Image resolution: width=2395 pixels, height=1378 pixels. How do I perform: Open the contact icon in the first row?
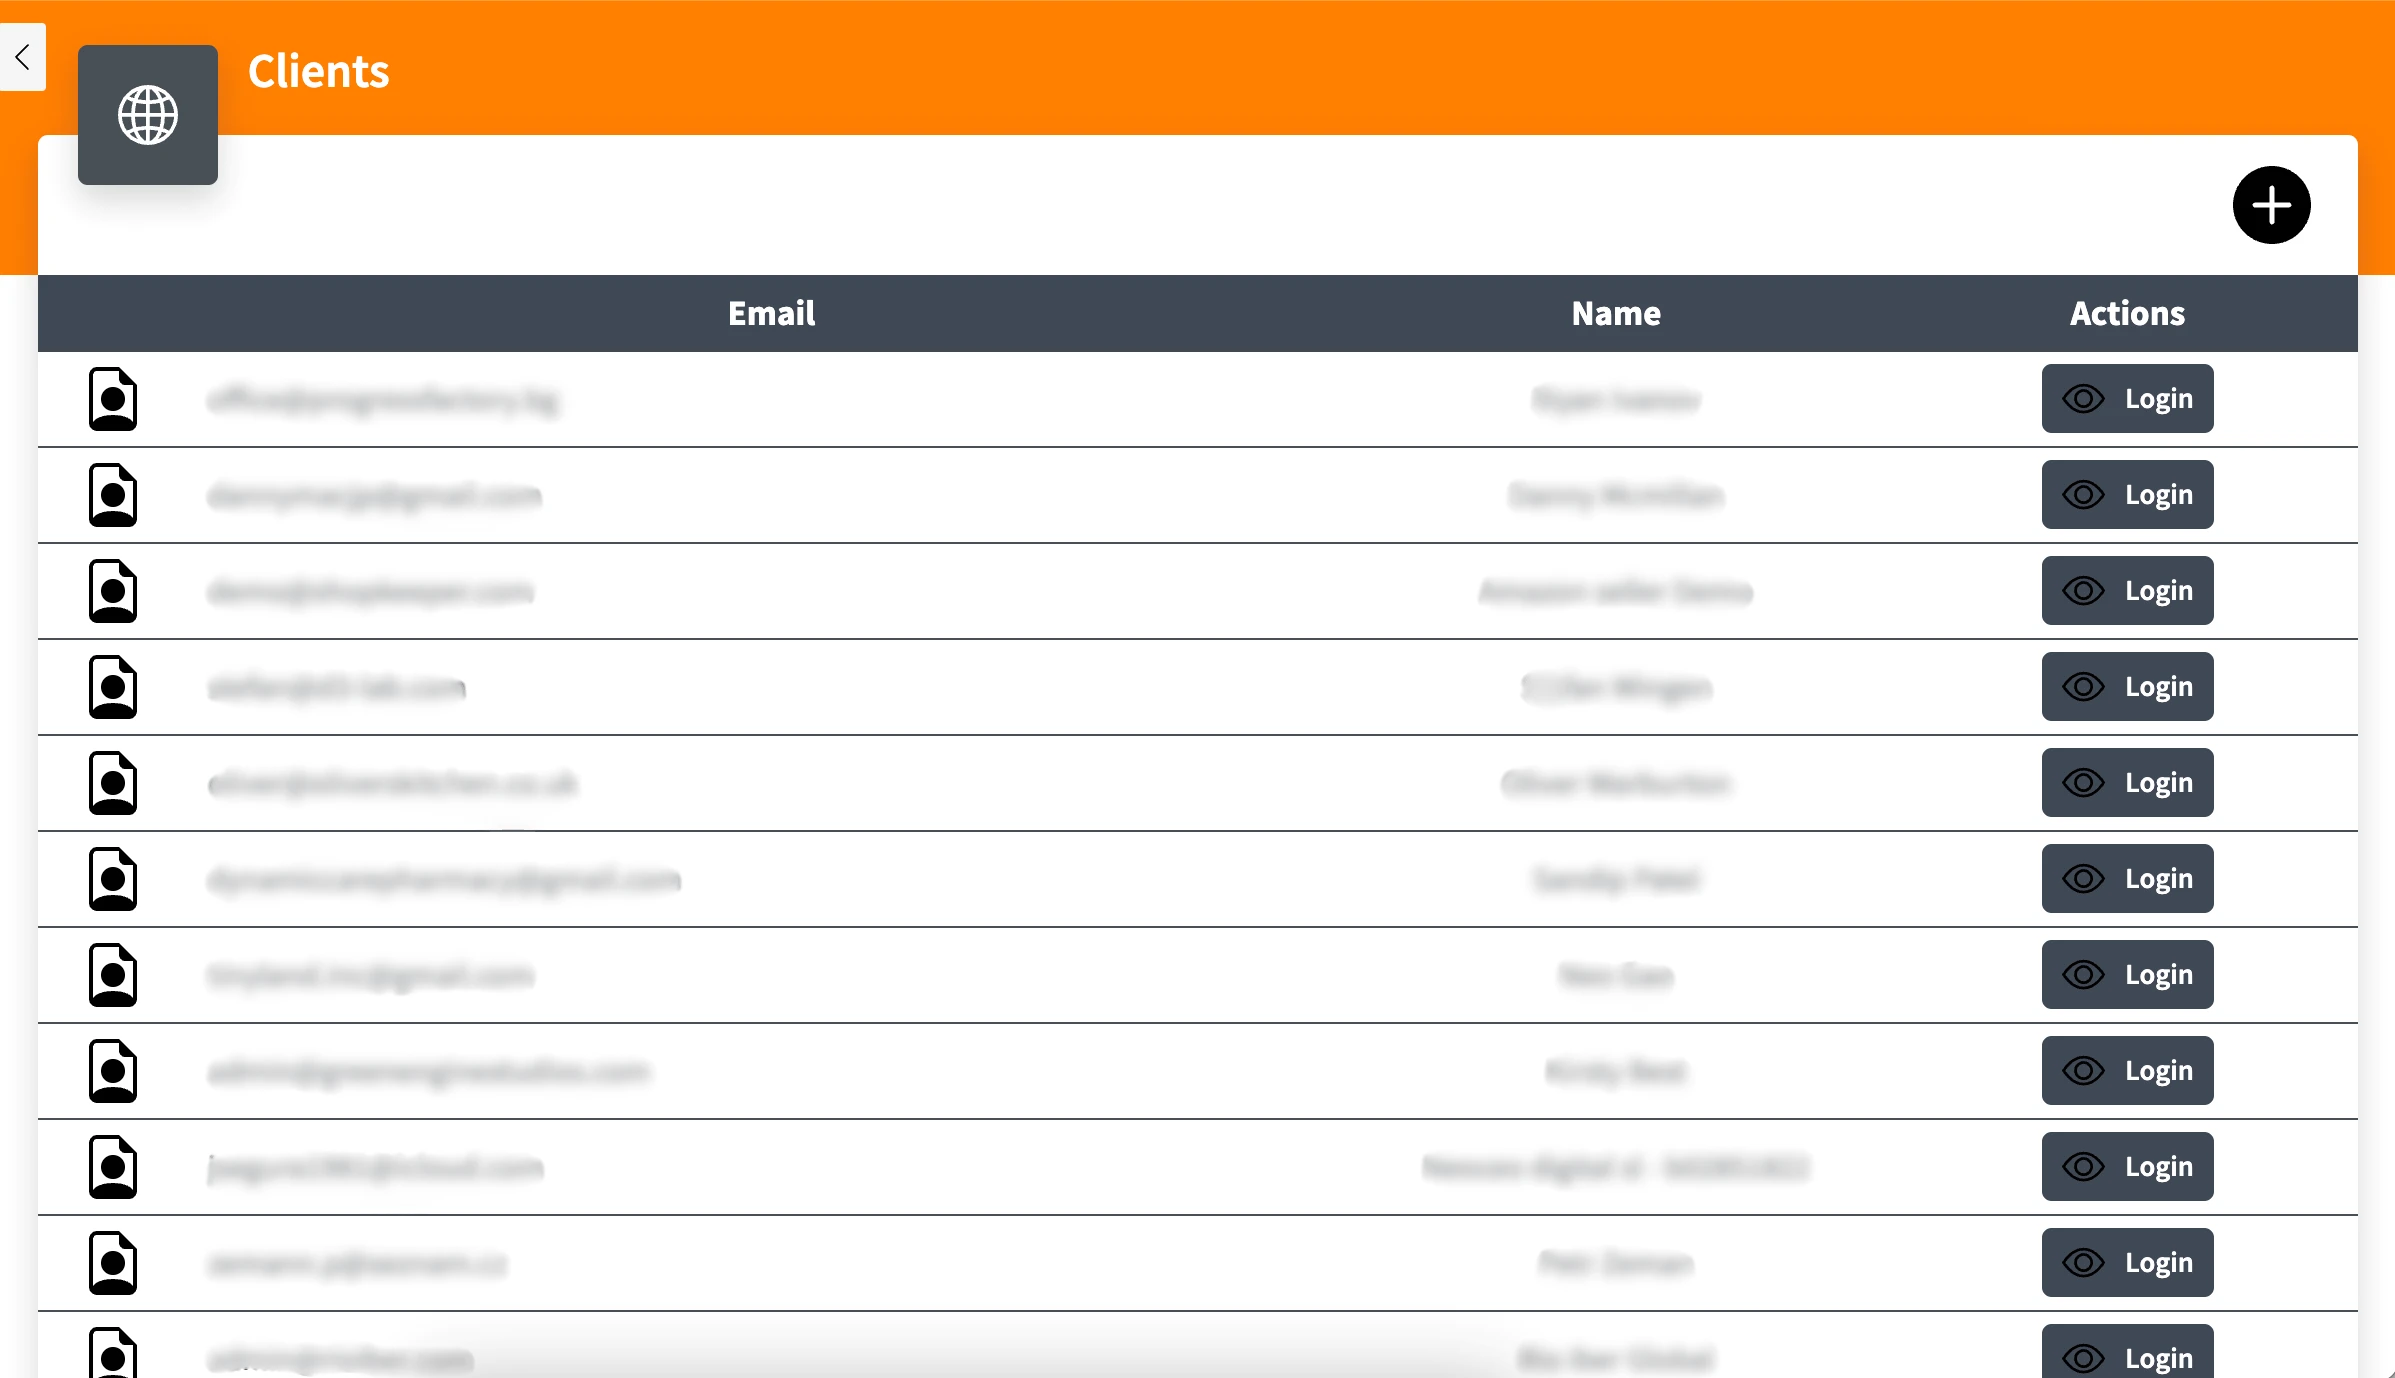(x=113, y=399)
